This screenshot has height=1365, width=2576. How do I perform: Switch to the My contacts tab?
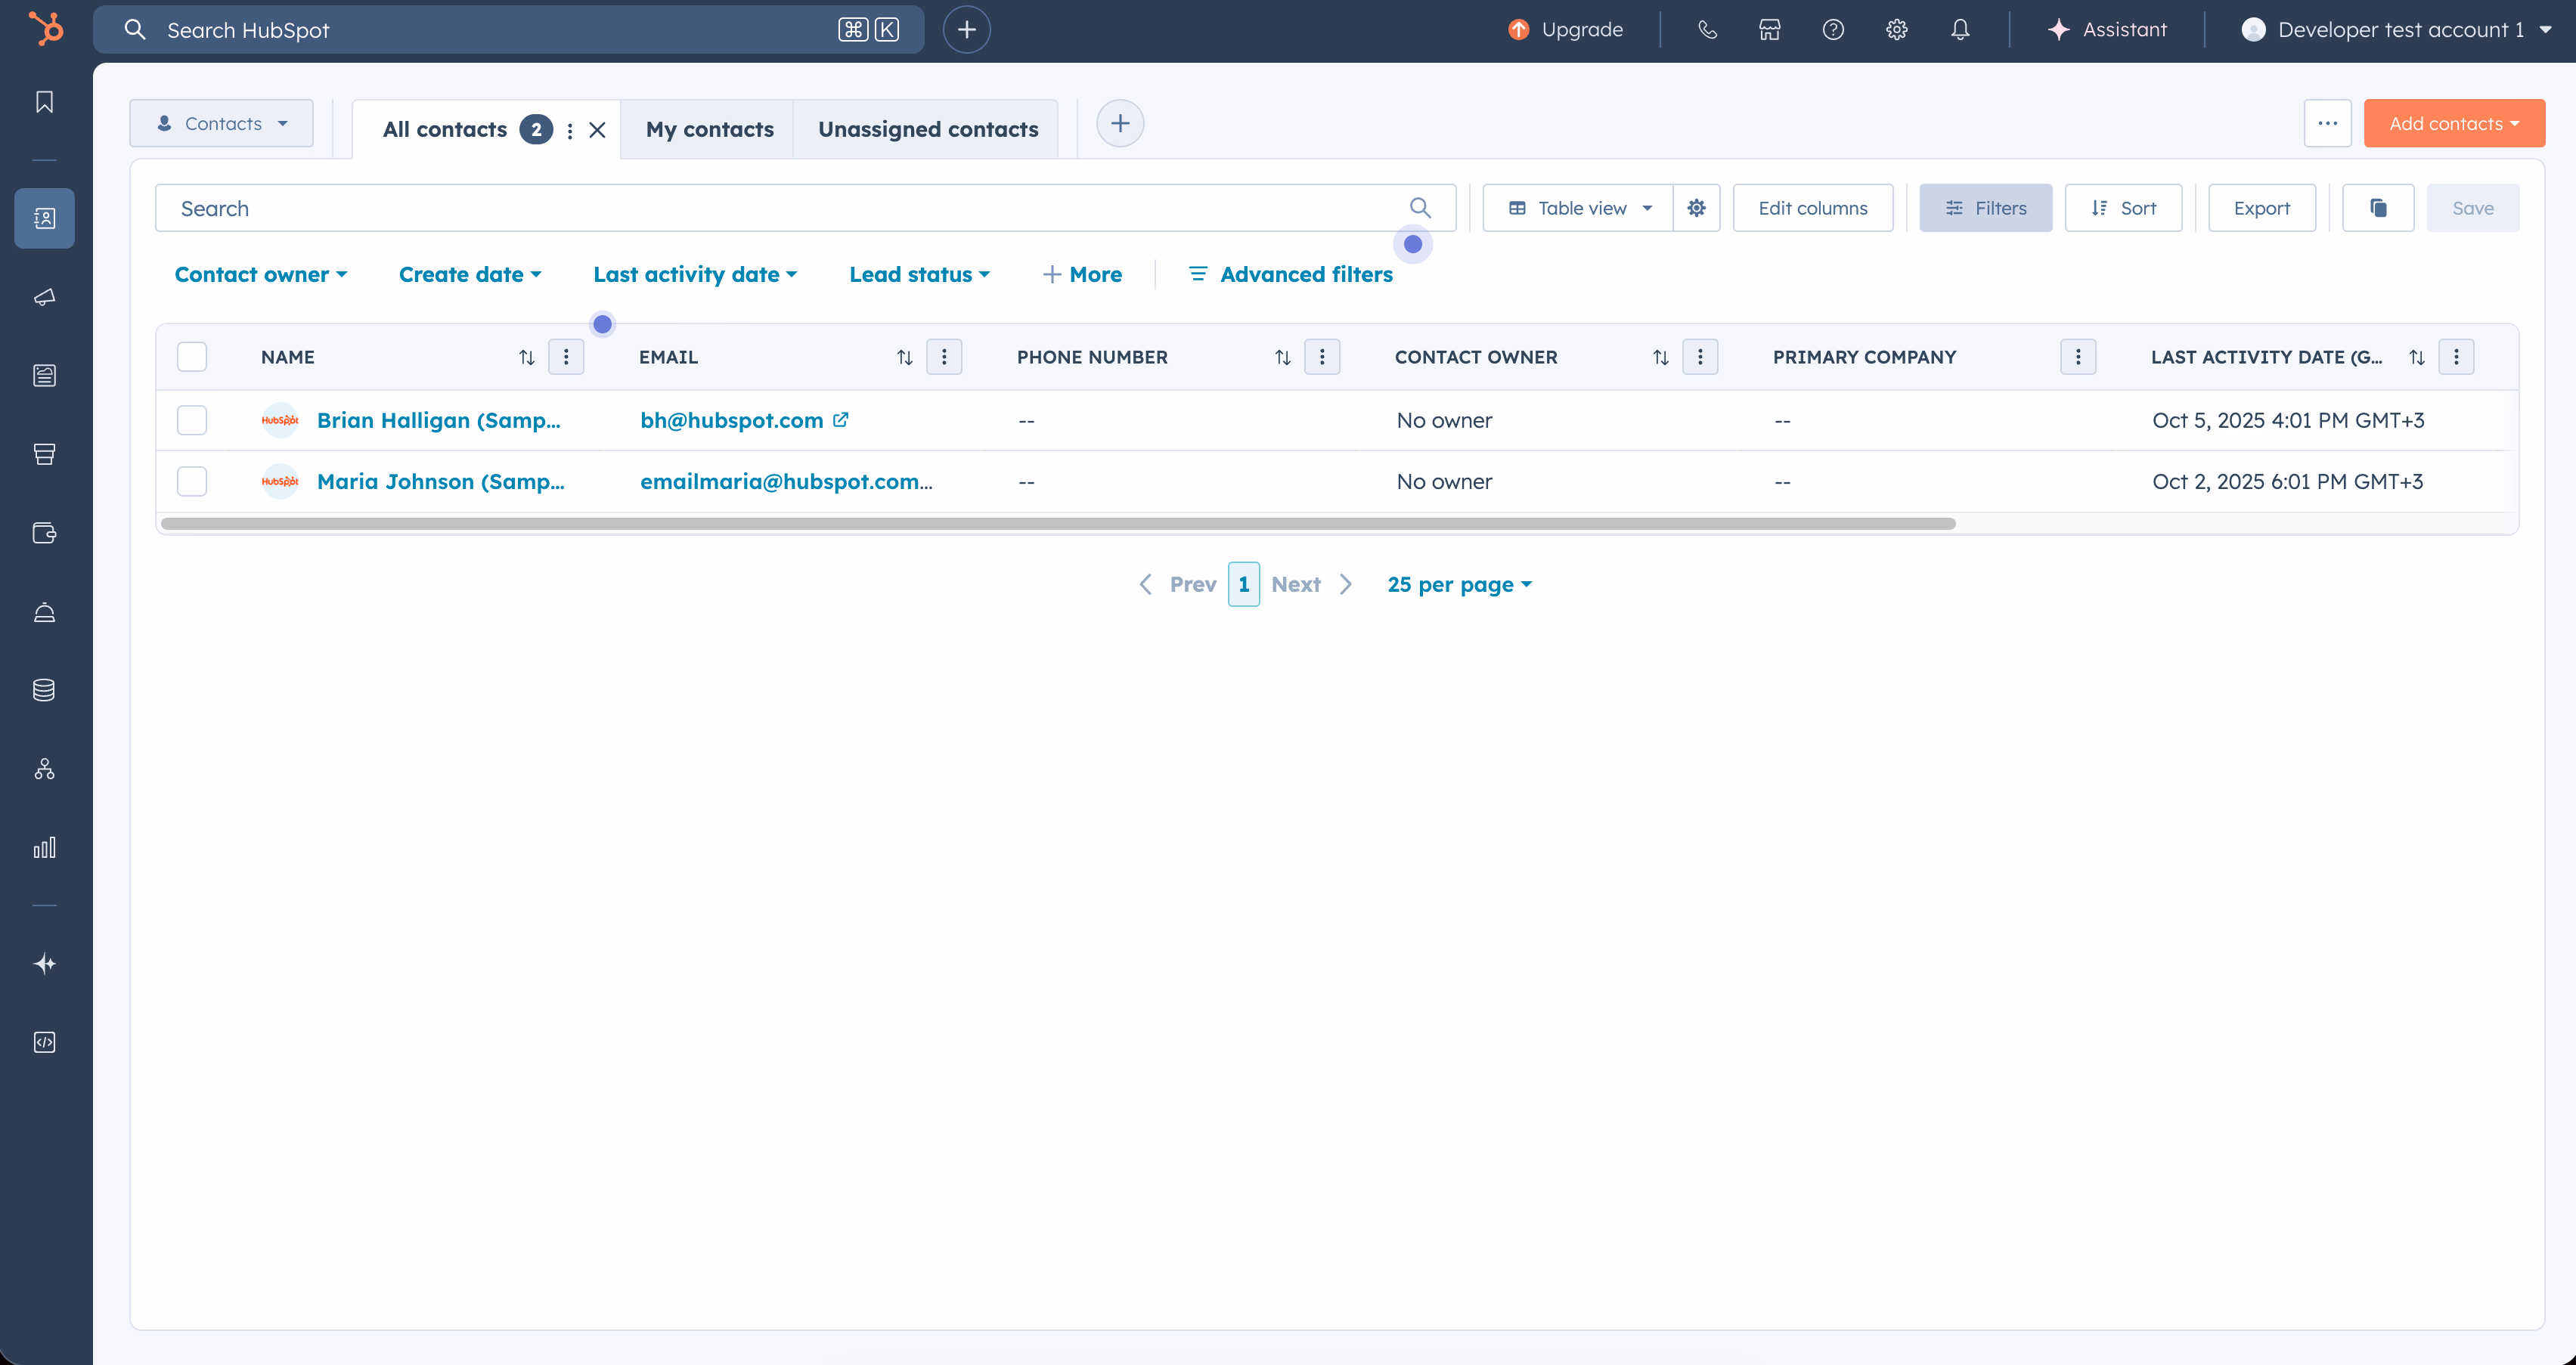(x=709, y=129)
